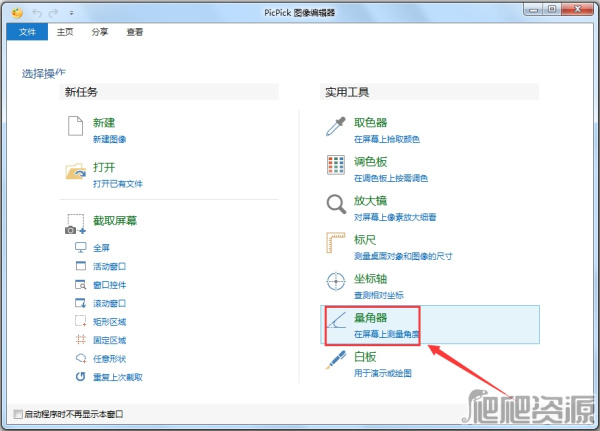Screen dimensions: 600x431
Task: Switch to the 主页 tab
Action: [65, 32]
